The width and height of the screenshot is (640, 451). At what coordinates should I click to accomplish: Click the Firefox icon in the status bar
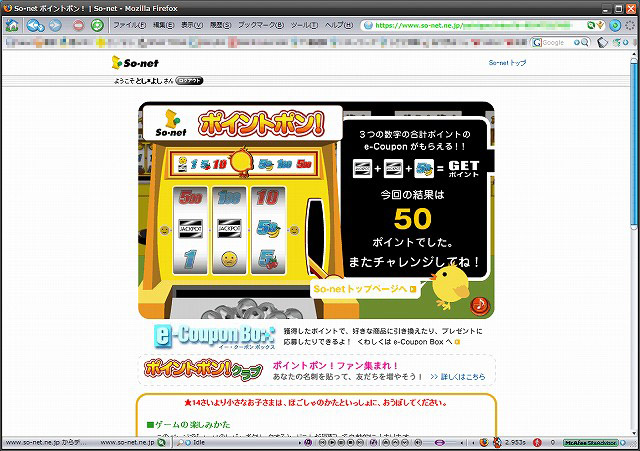(x=484, y=443)
